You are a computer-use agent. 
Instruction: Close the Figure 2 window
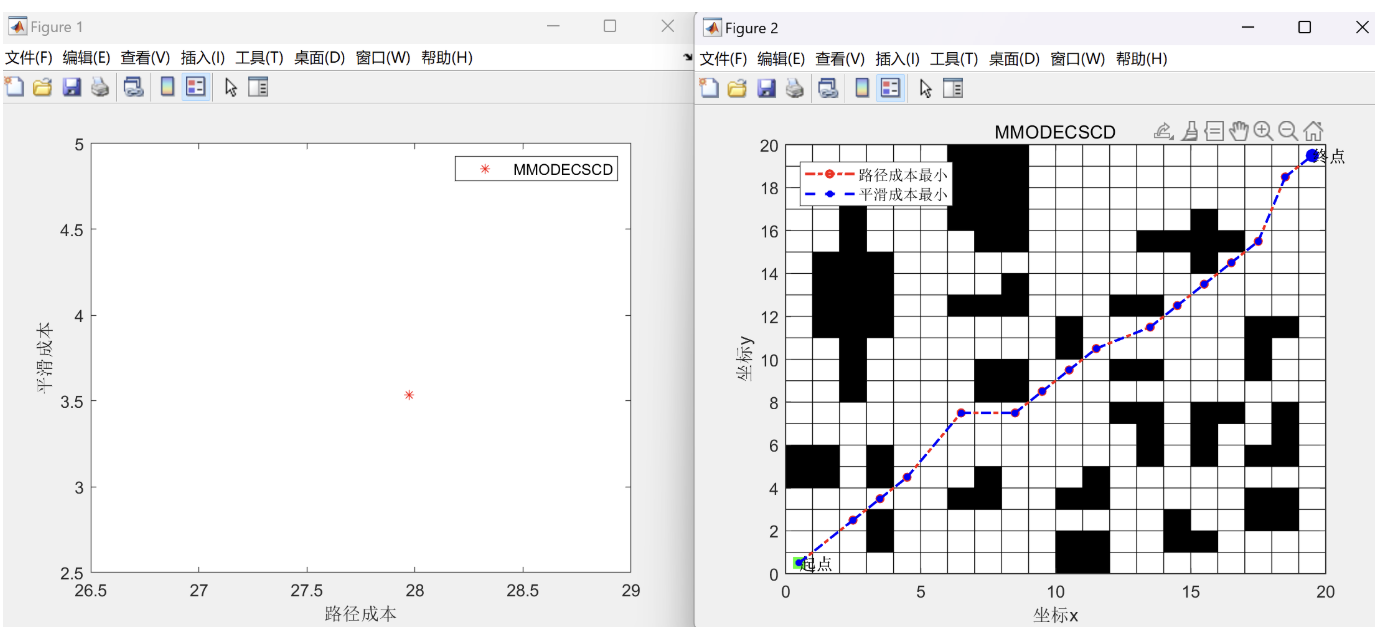pos(1361,28)
